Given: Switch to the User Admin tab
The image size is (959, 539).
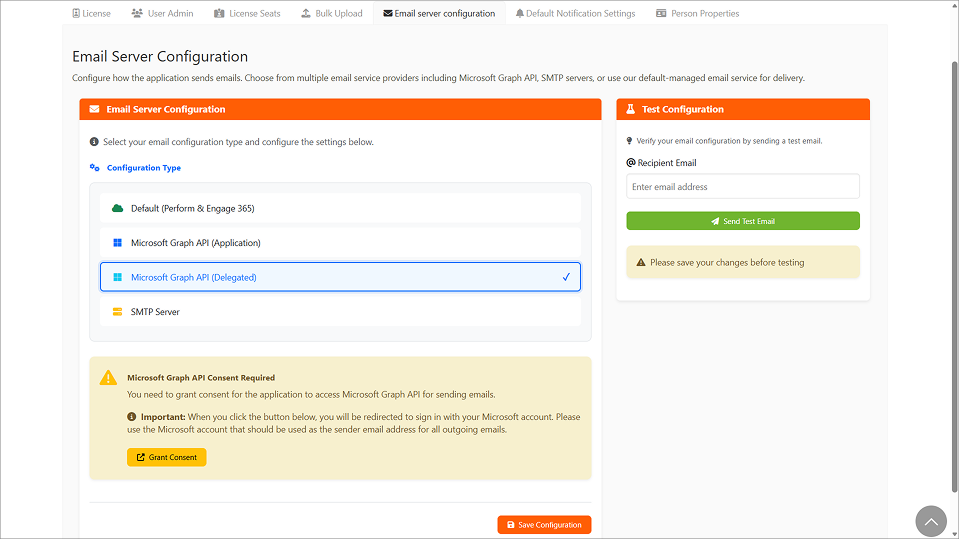Looking at the screenshot, I should (163, 13).
